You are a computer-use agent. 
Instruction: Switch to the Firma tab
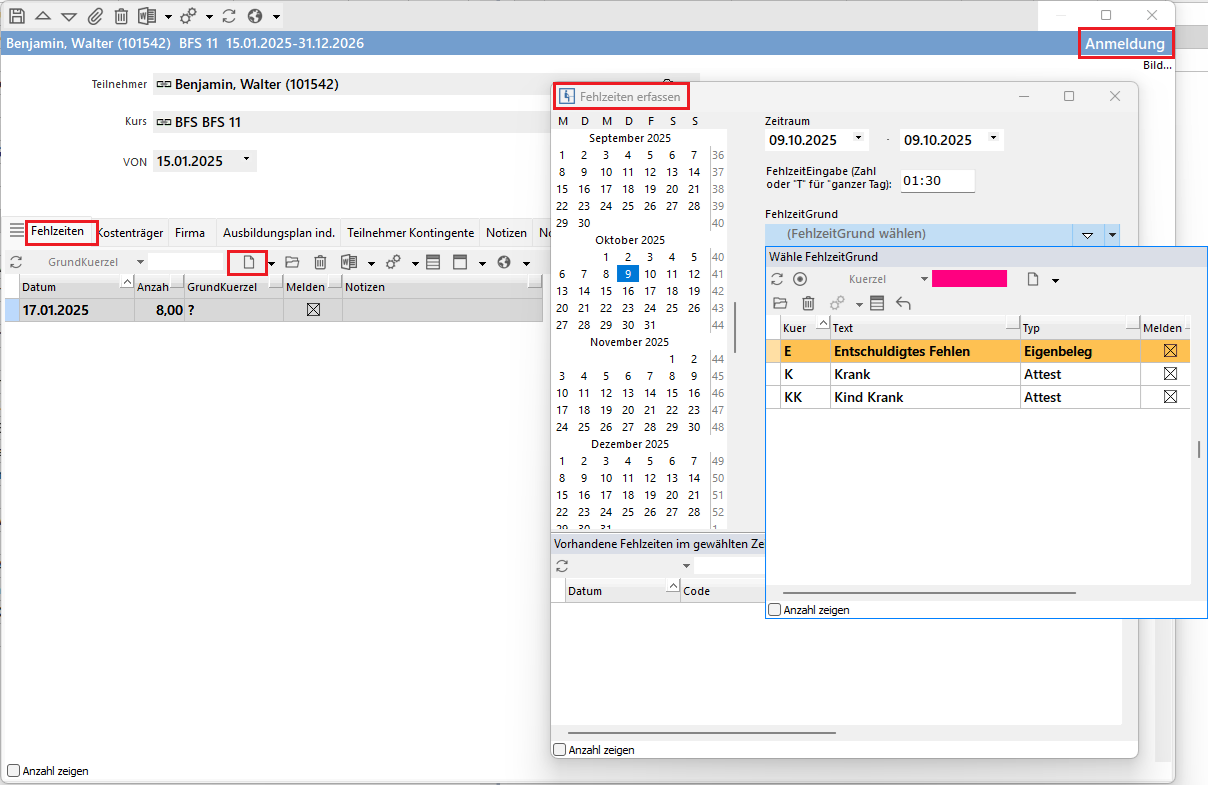click(190, 232)
